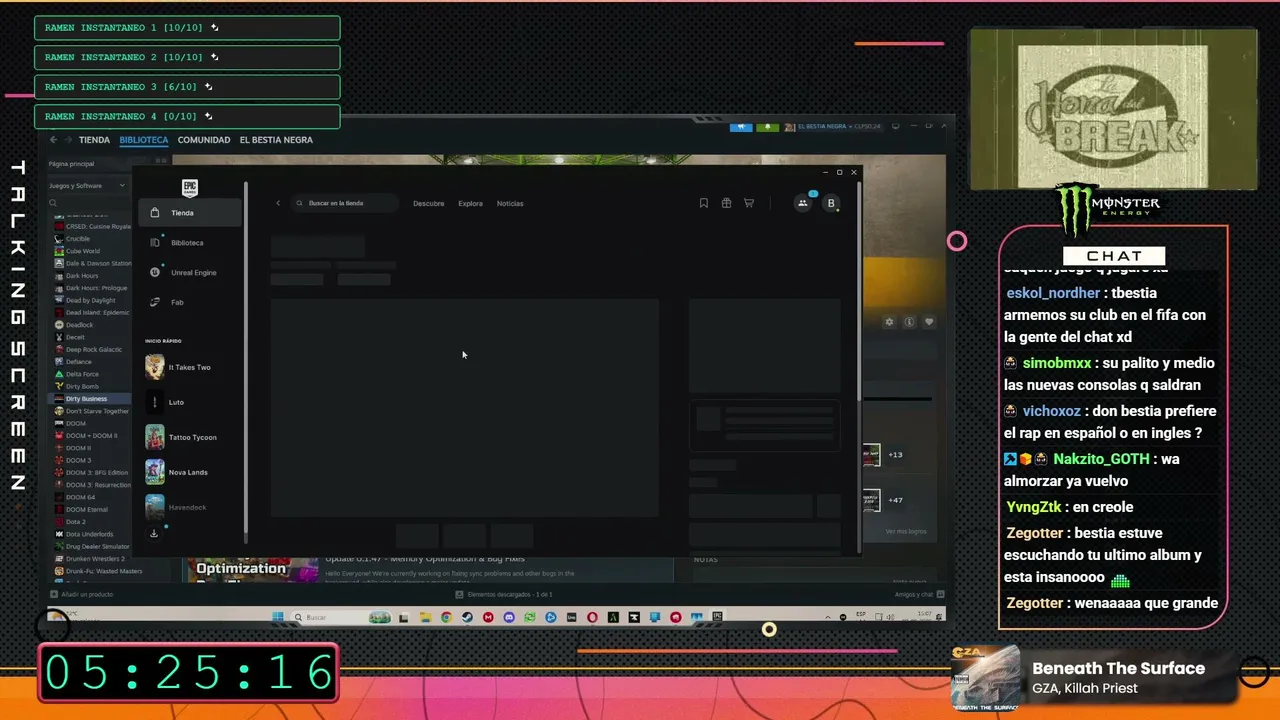
Task: Open Epic downloads icon in sidebar
Action: [154, 534]
